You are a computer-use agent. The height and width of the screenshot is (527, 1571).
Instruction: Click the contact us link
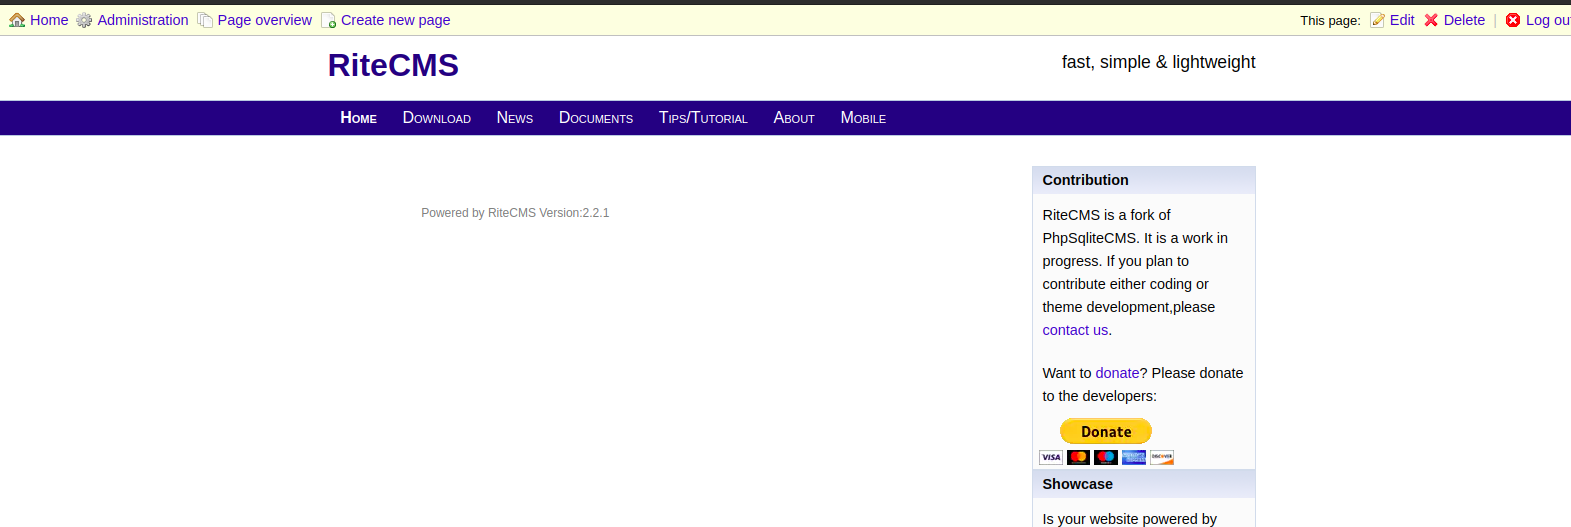pos(1075,330)
